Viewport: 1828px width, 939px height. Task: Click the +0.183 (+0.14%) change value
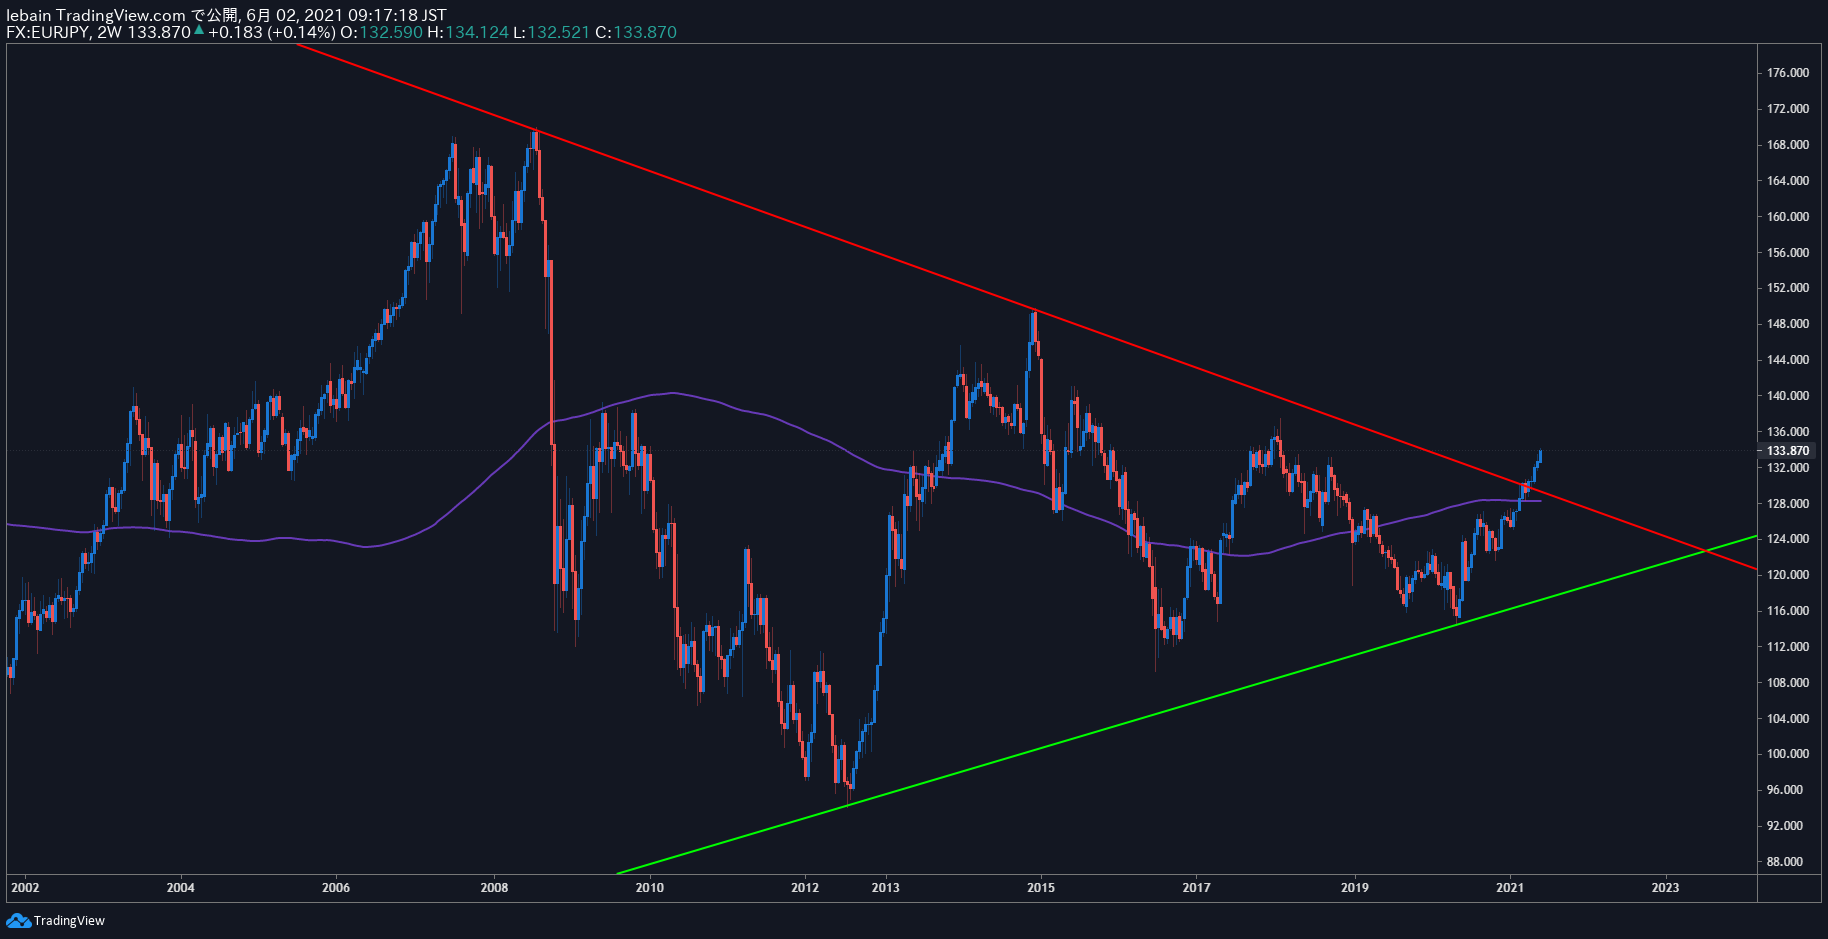[x=271, y=32]
